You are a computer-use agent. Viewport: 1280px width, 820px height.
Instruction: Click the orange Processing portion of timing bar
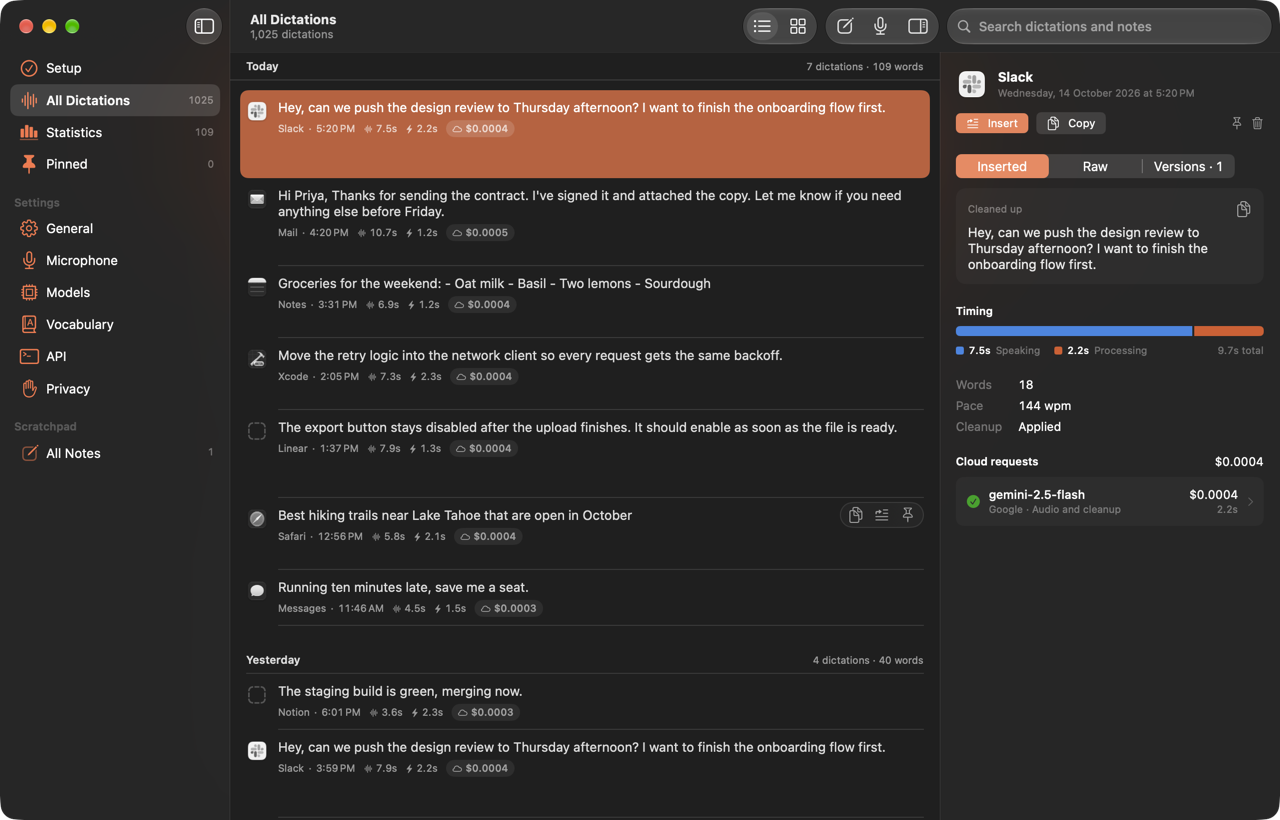(x=1229, y=331)
